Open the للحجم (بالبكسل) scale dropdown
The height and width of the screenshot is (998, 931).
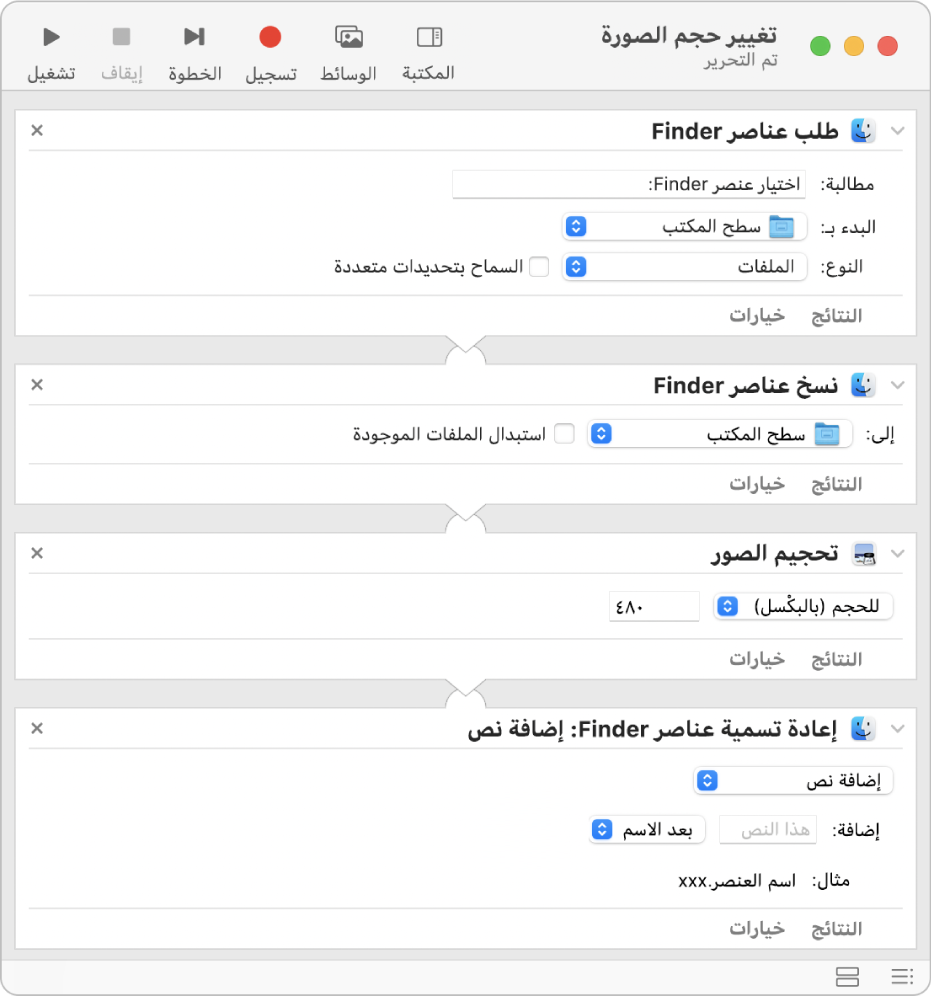(803, 607)
